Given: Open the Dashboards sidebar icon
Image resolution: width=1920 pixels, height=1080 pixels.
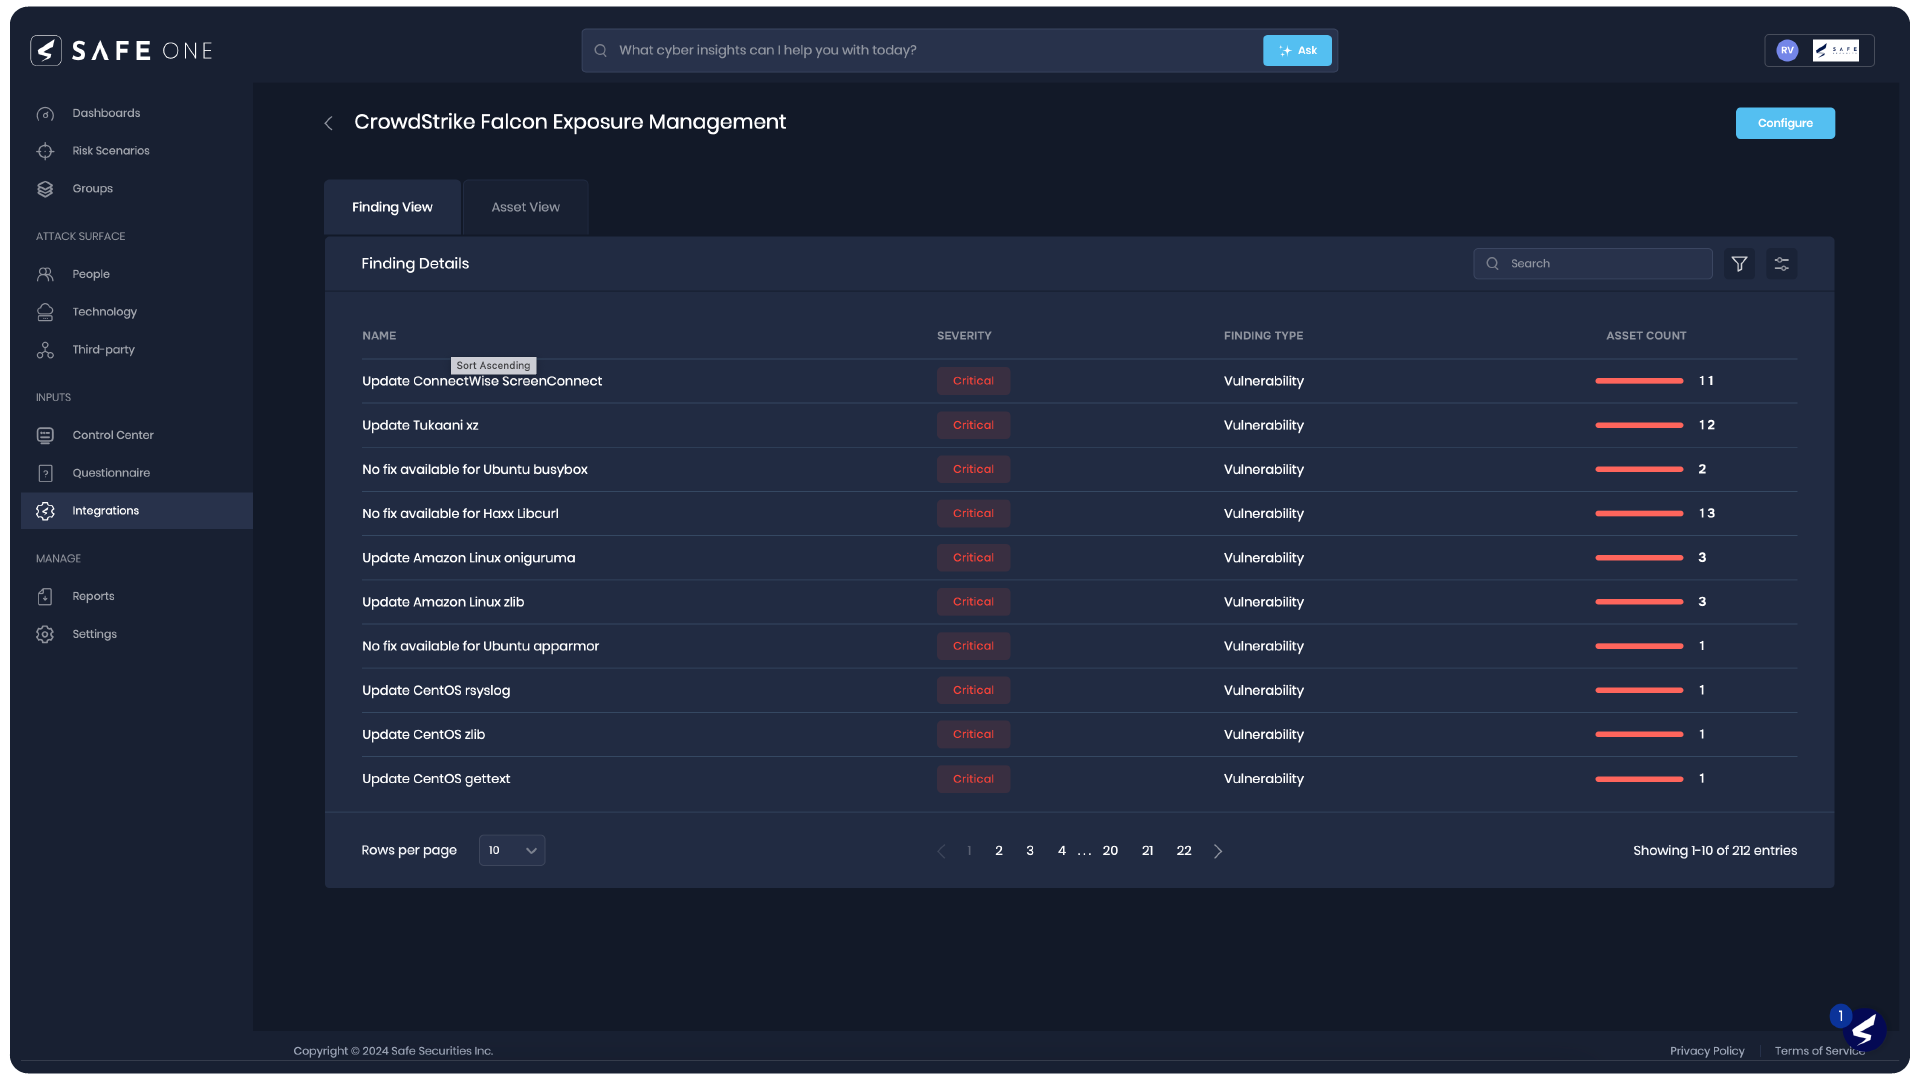Looking at the screenshot, I should [45, 113].
